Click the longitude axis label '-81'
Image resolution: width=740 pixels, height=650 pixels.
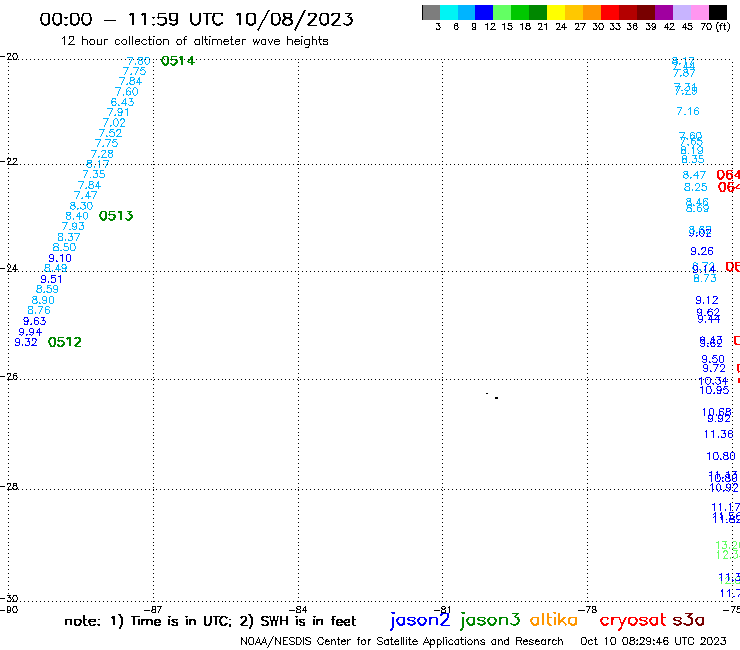click(443, 609)
